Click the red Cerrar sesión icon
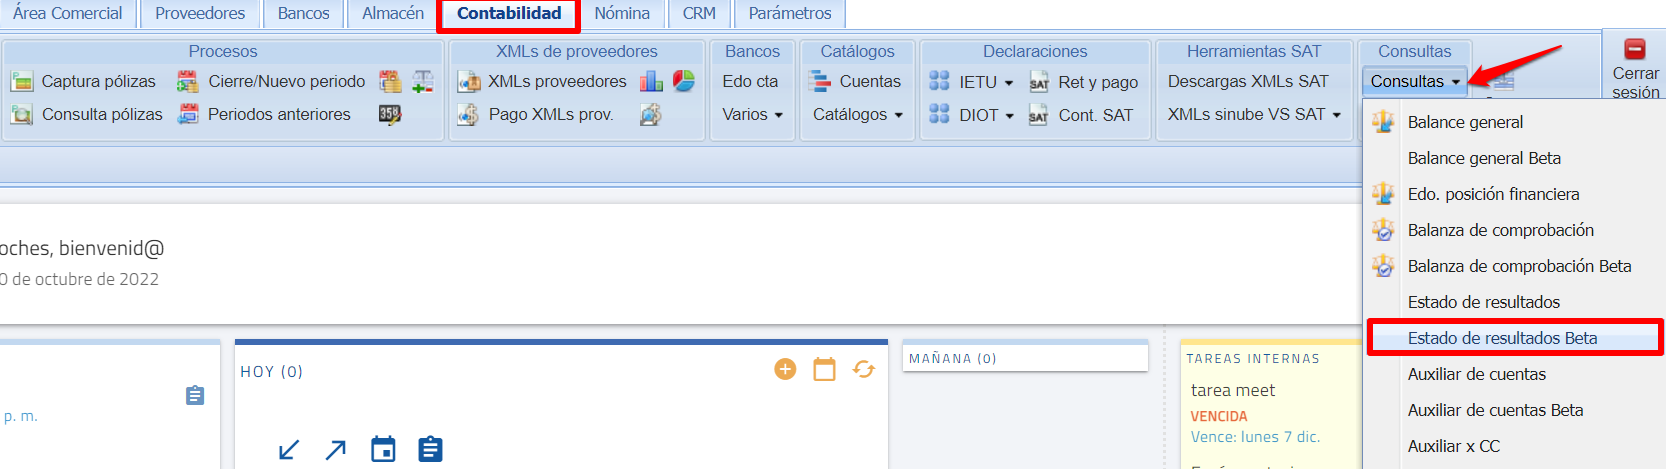The height and width of the screenshot is (469, 1666). coord(1635,49)
